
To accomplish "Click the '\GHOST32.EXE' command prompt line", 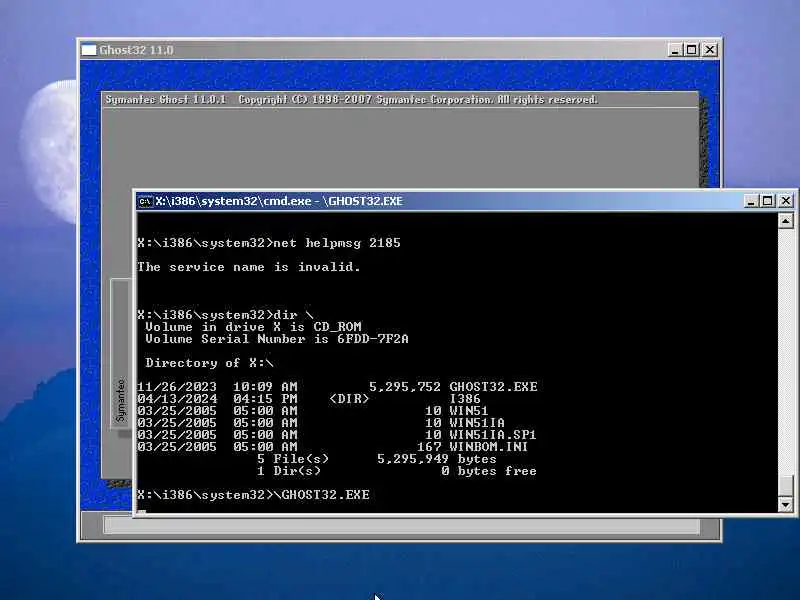I will [254, 495].
